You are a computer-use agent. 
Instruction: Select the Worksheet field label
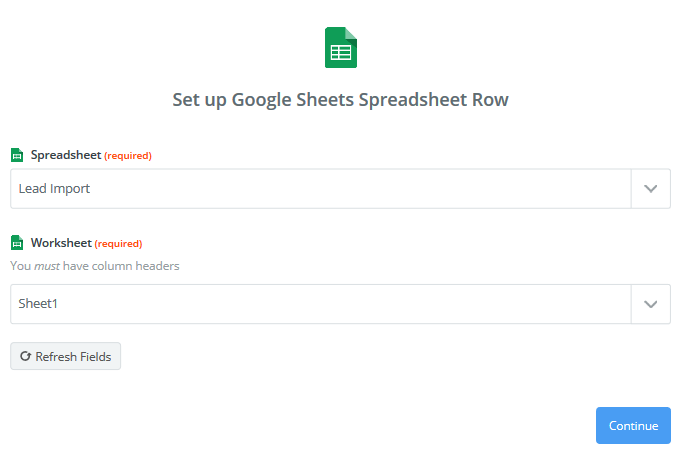tap(61, 243)
